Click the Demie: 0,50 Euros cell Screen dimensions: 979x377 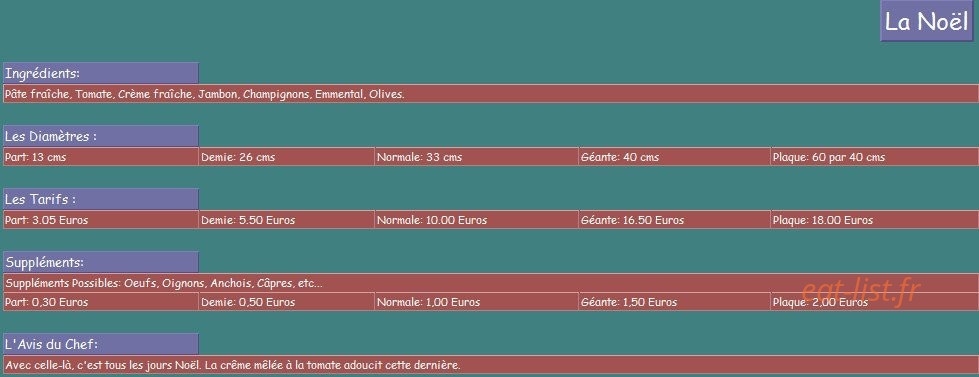coord(287,302)
